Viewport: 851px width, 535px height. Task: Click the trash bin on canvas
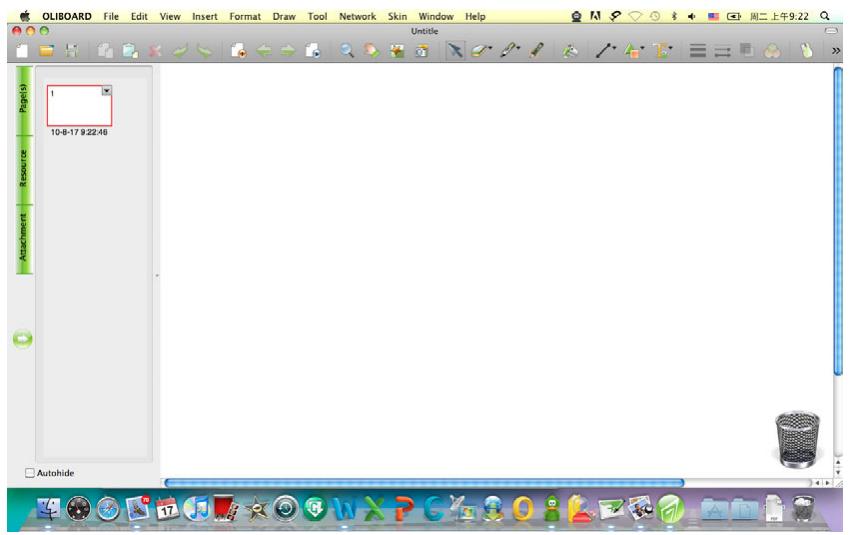point(797,439)
